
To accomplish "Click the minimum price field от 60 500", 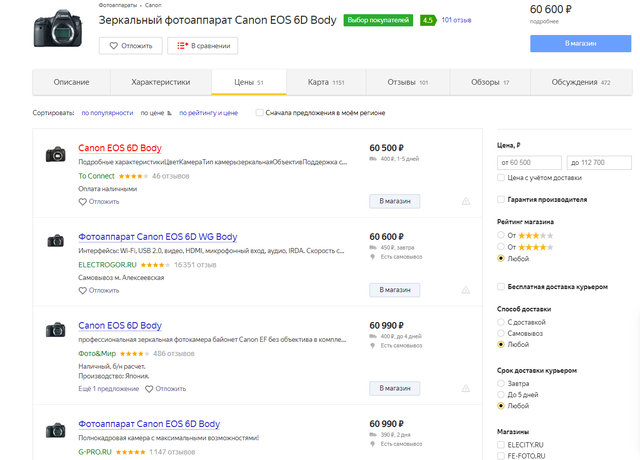I will pyautogui.click(x=529, y=162).
